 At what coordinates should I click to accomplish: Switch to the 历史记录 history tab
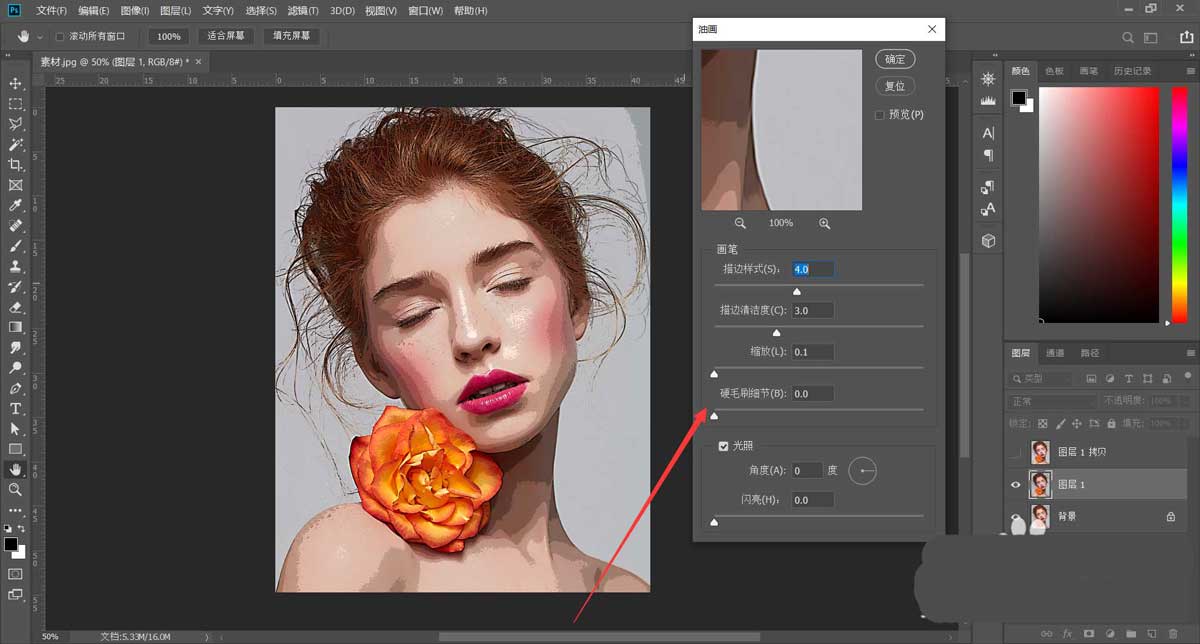click(x=1132, y=71)
